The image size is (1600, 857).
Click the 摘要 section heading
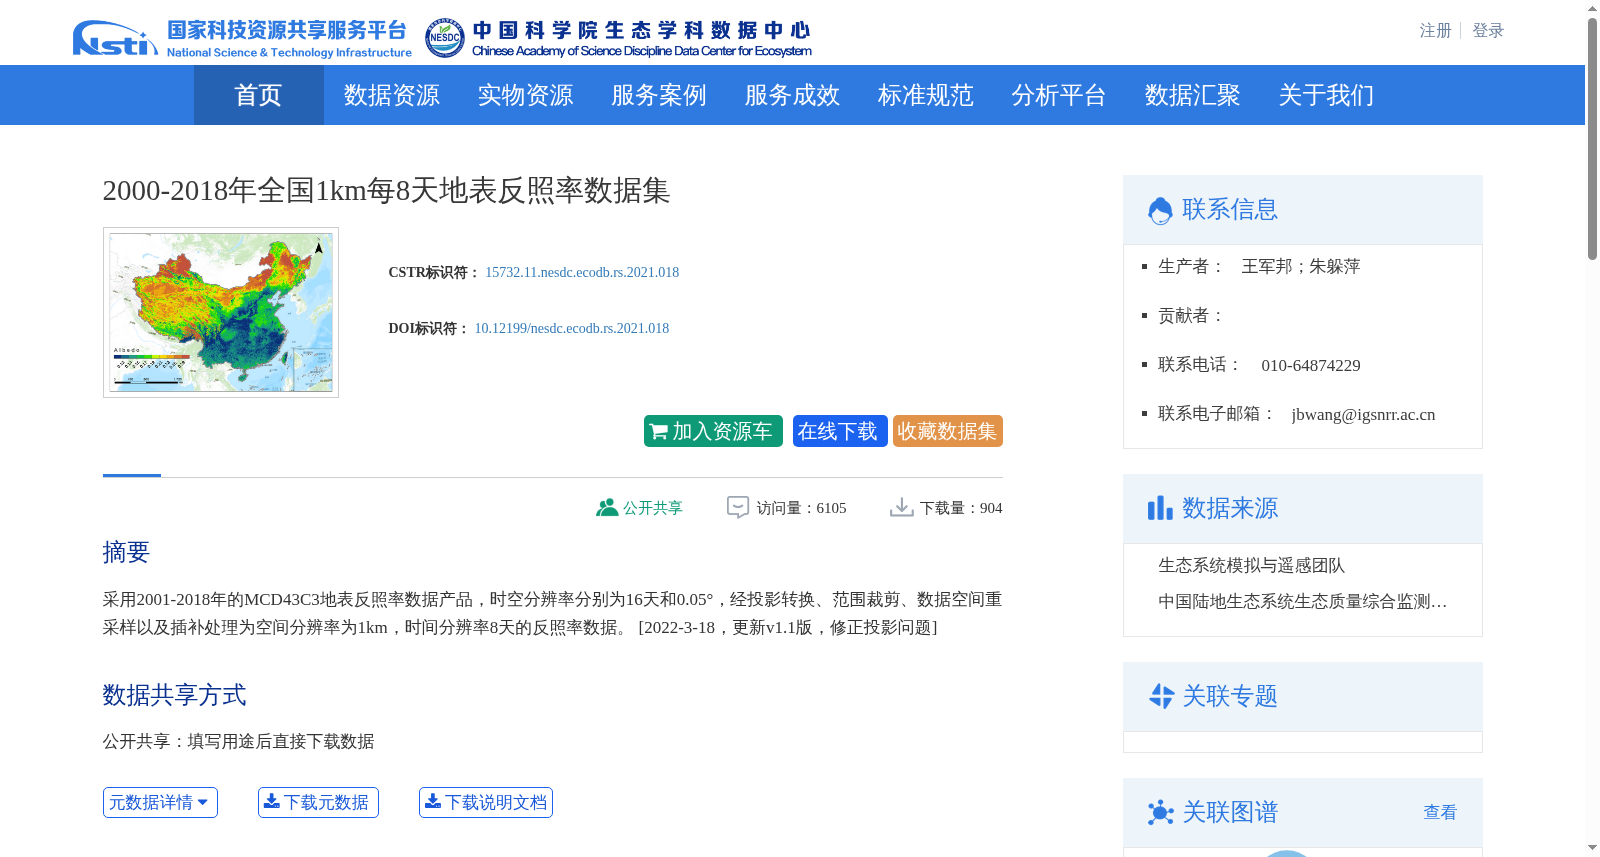(126, 552)
